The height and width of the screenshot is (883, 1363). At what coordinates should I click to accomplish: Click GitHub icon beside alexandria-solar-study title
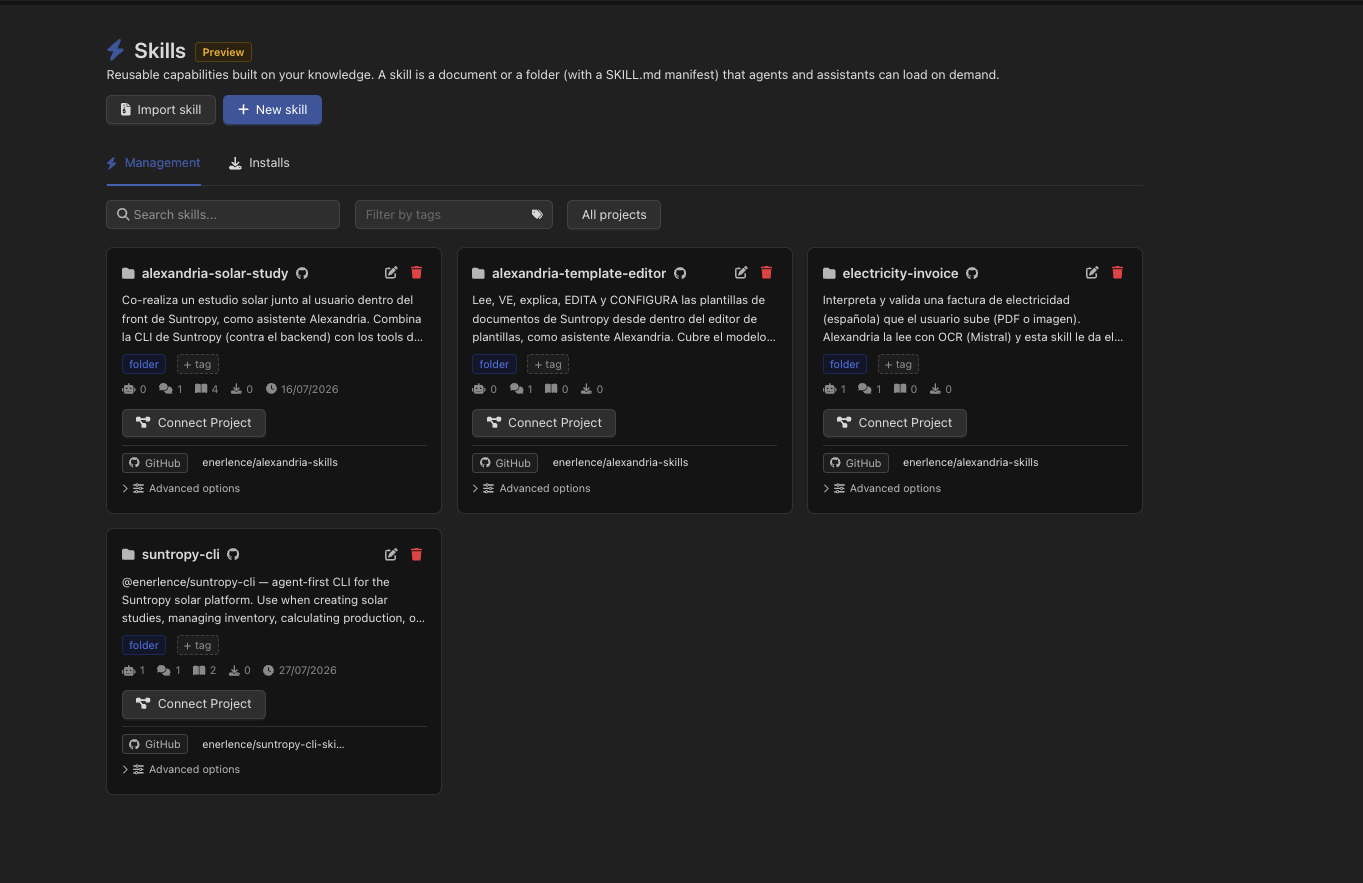302,273
